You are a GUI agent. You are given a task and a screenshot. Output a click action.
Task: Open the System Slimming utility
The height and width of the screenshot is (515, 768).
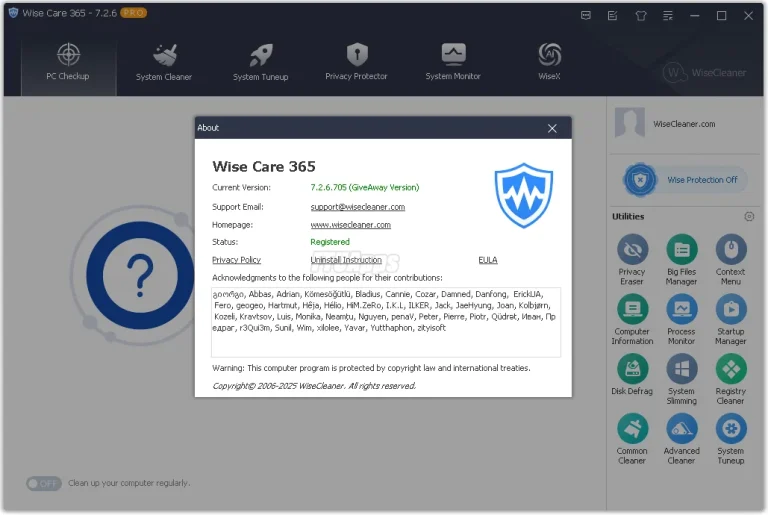click(x=681, y=371)
